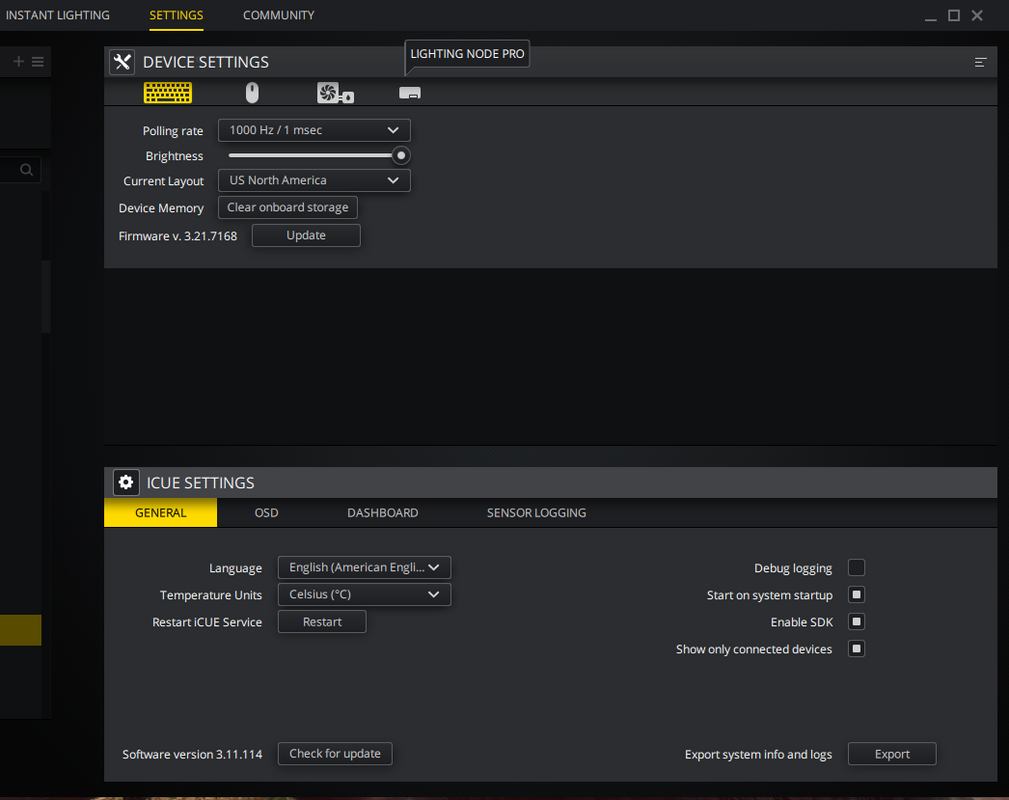
Task: Click the search magnifier icon in sidebar
Action: tap(27, 170)
